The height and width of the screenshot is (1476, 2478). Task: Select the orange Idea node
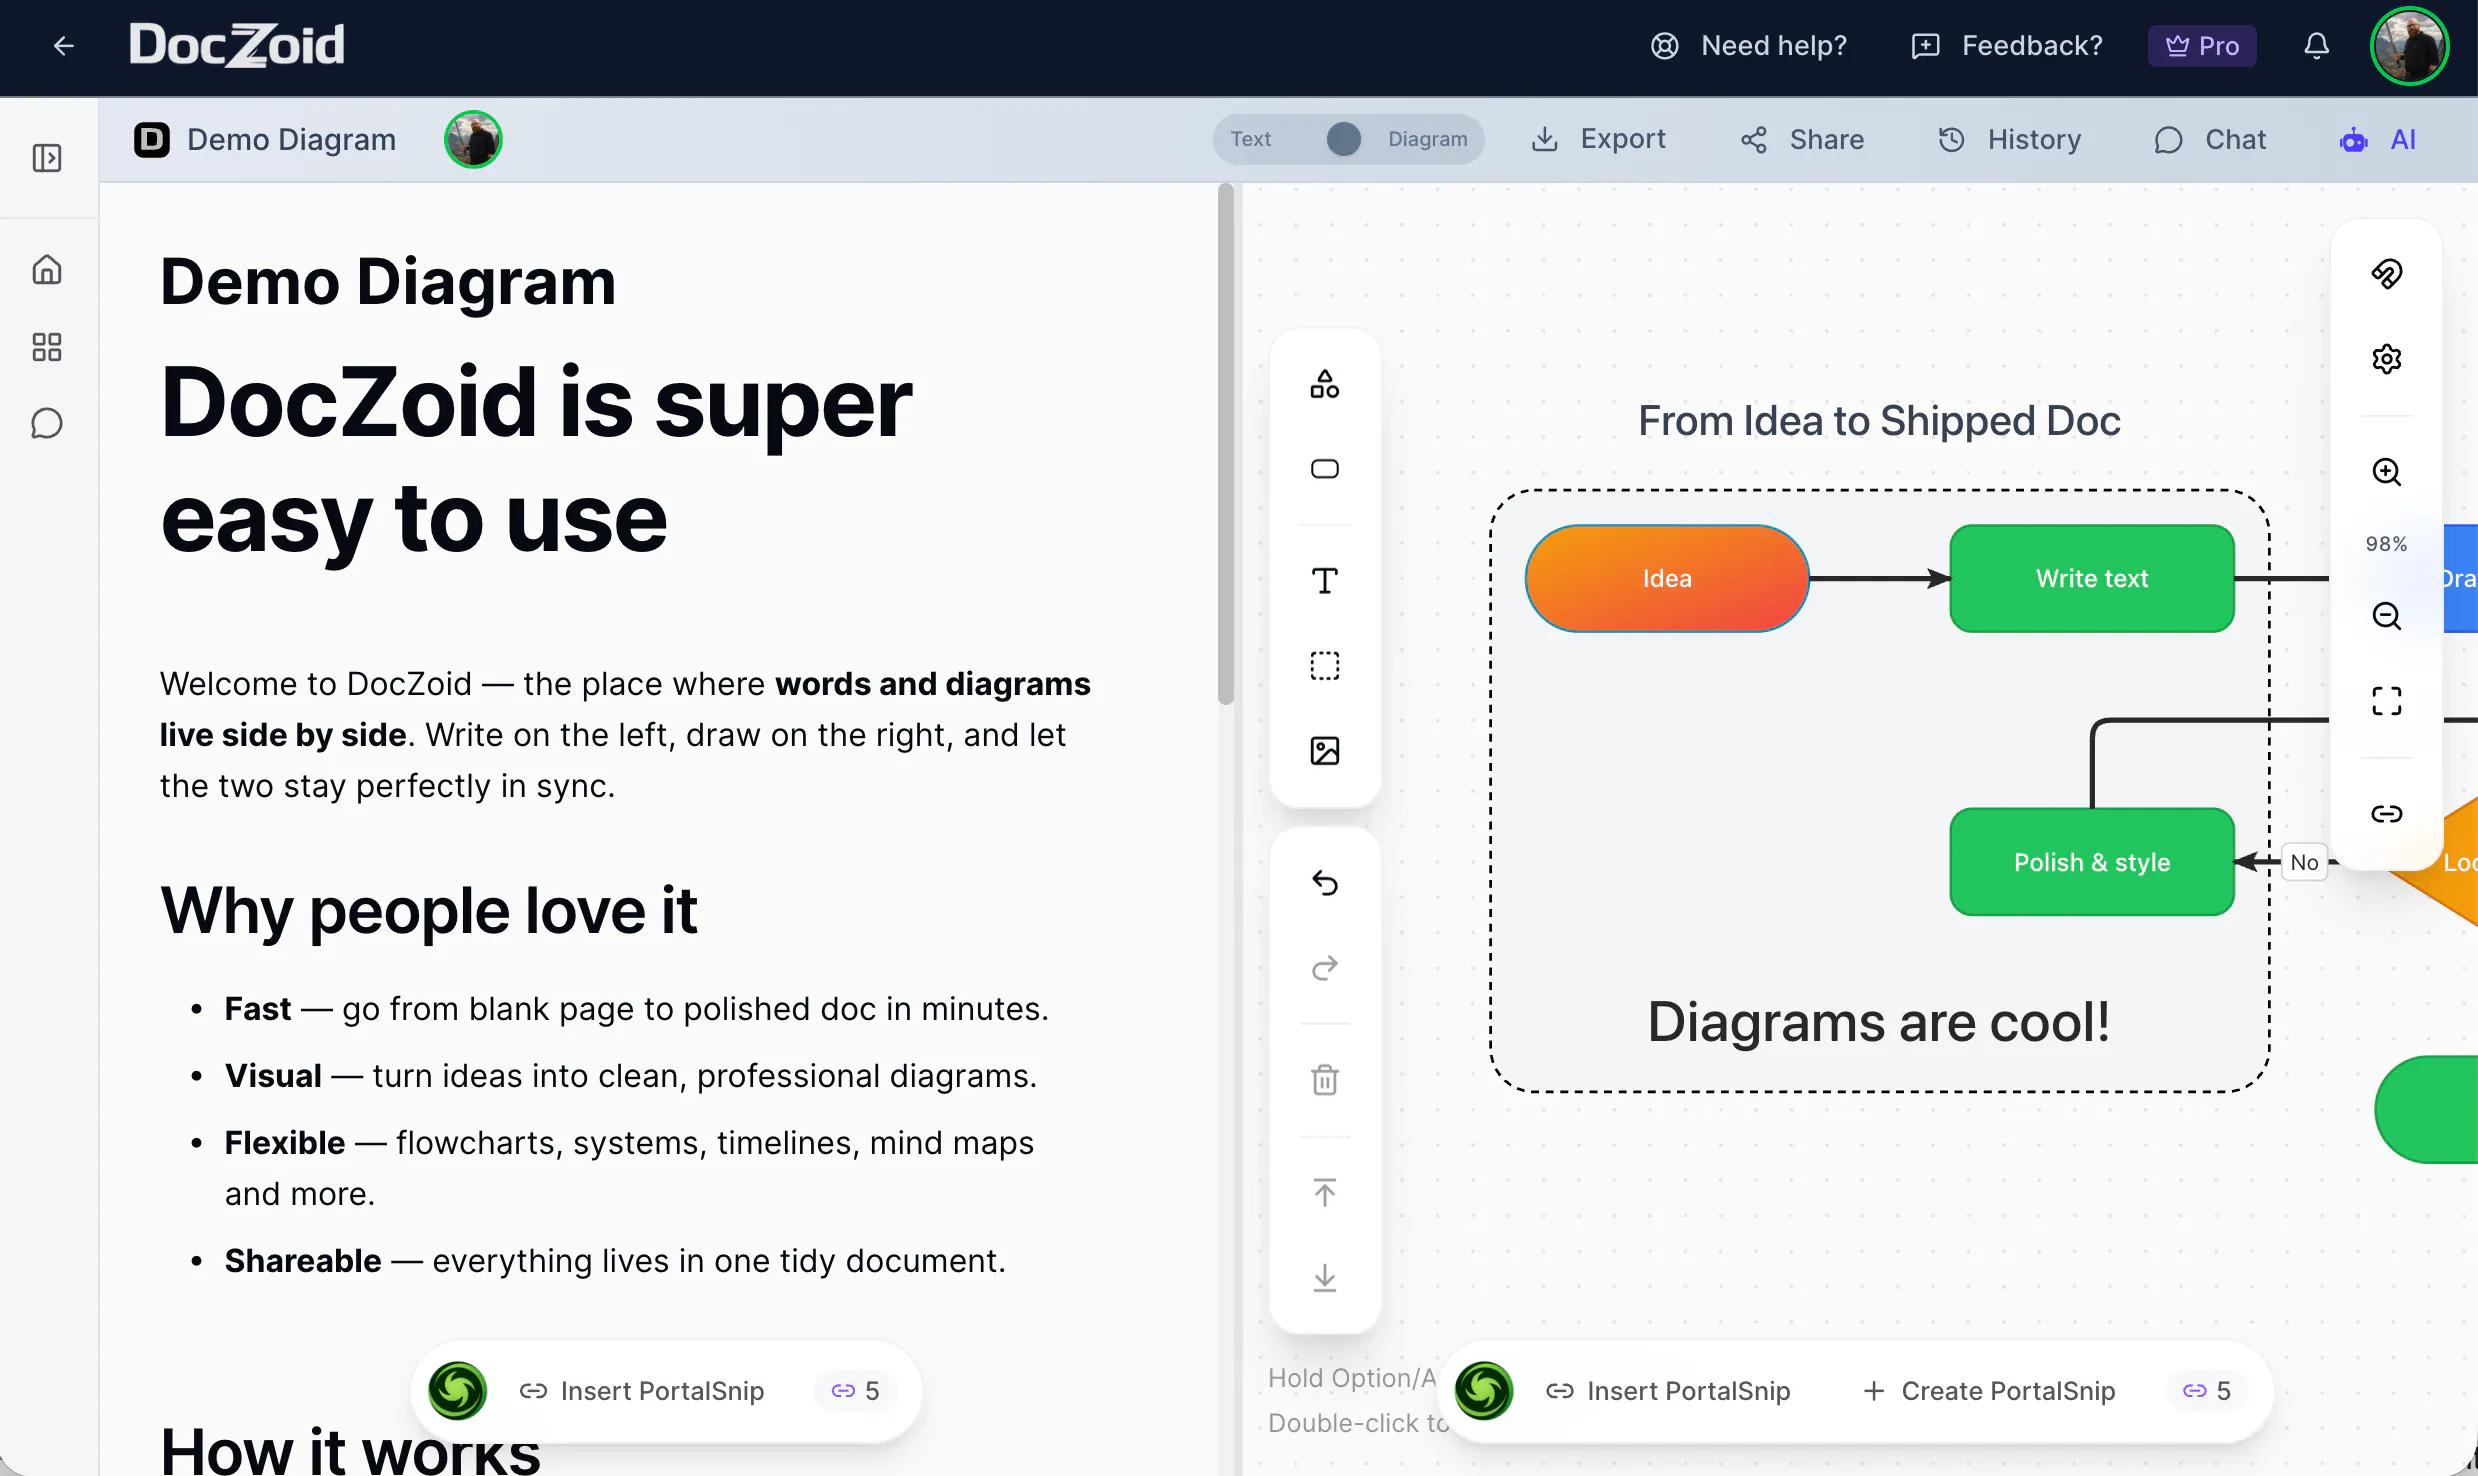click(x=1667, y=579)
